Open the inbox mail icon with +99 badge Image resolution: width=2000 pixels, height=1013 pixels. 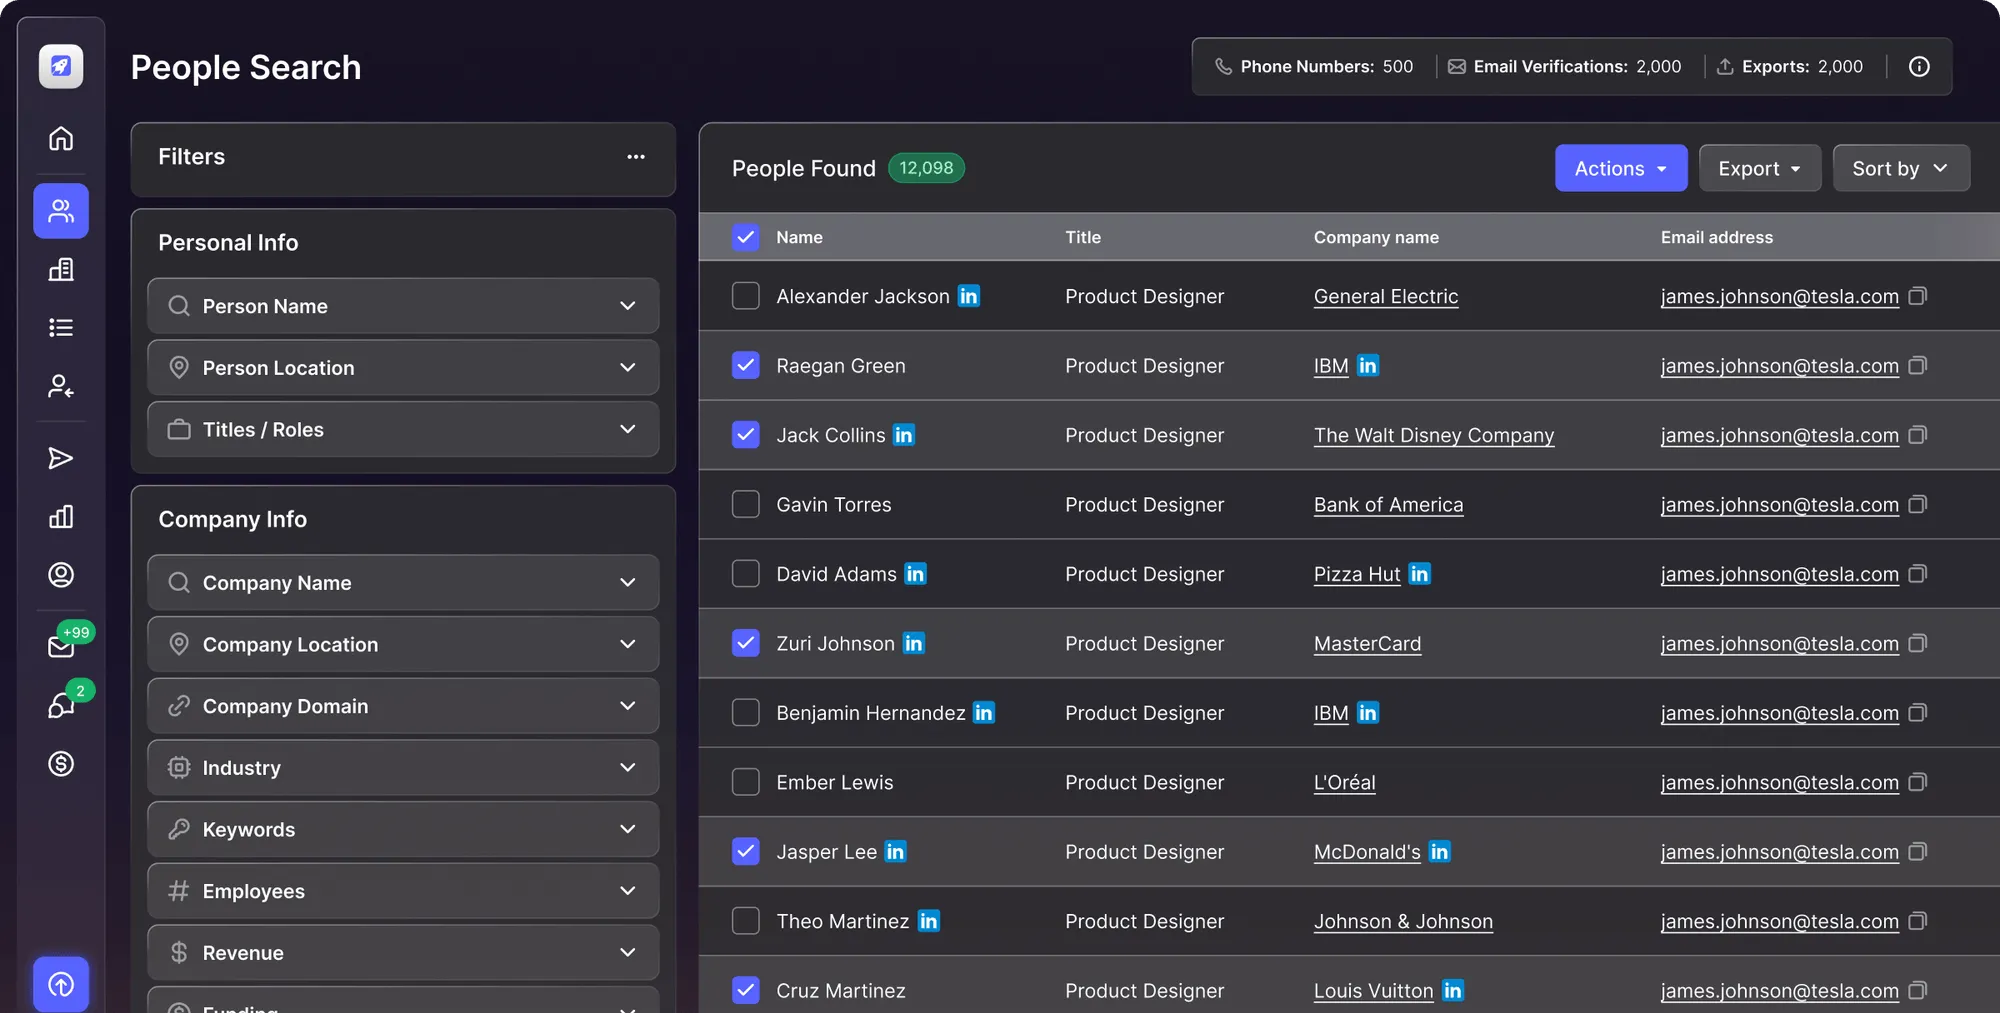pyautogui.click(x=61, y=646)
